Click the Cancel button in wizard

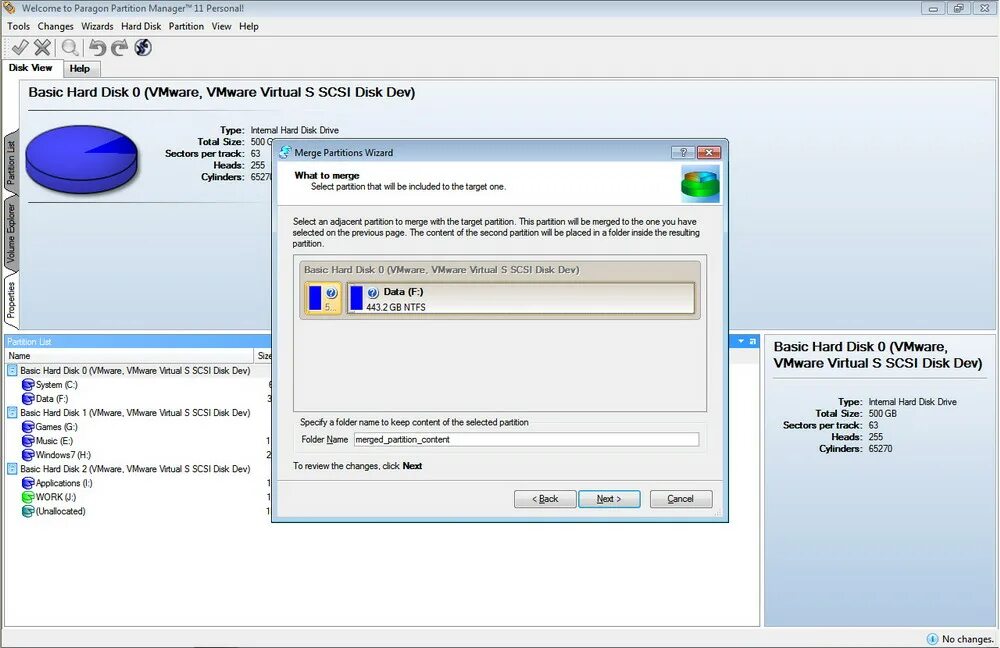(x=680, y=499)
